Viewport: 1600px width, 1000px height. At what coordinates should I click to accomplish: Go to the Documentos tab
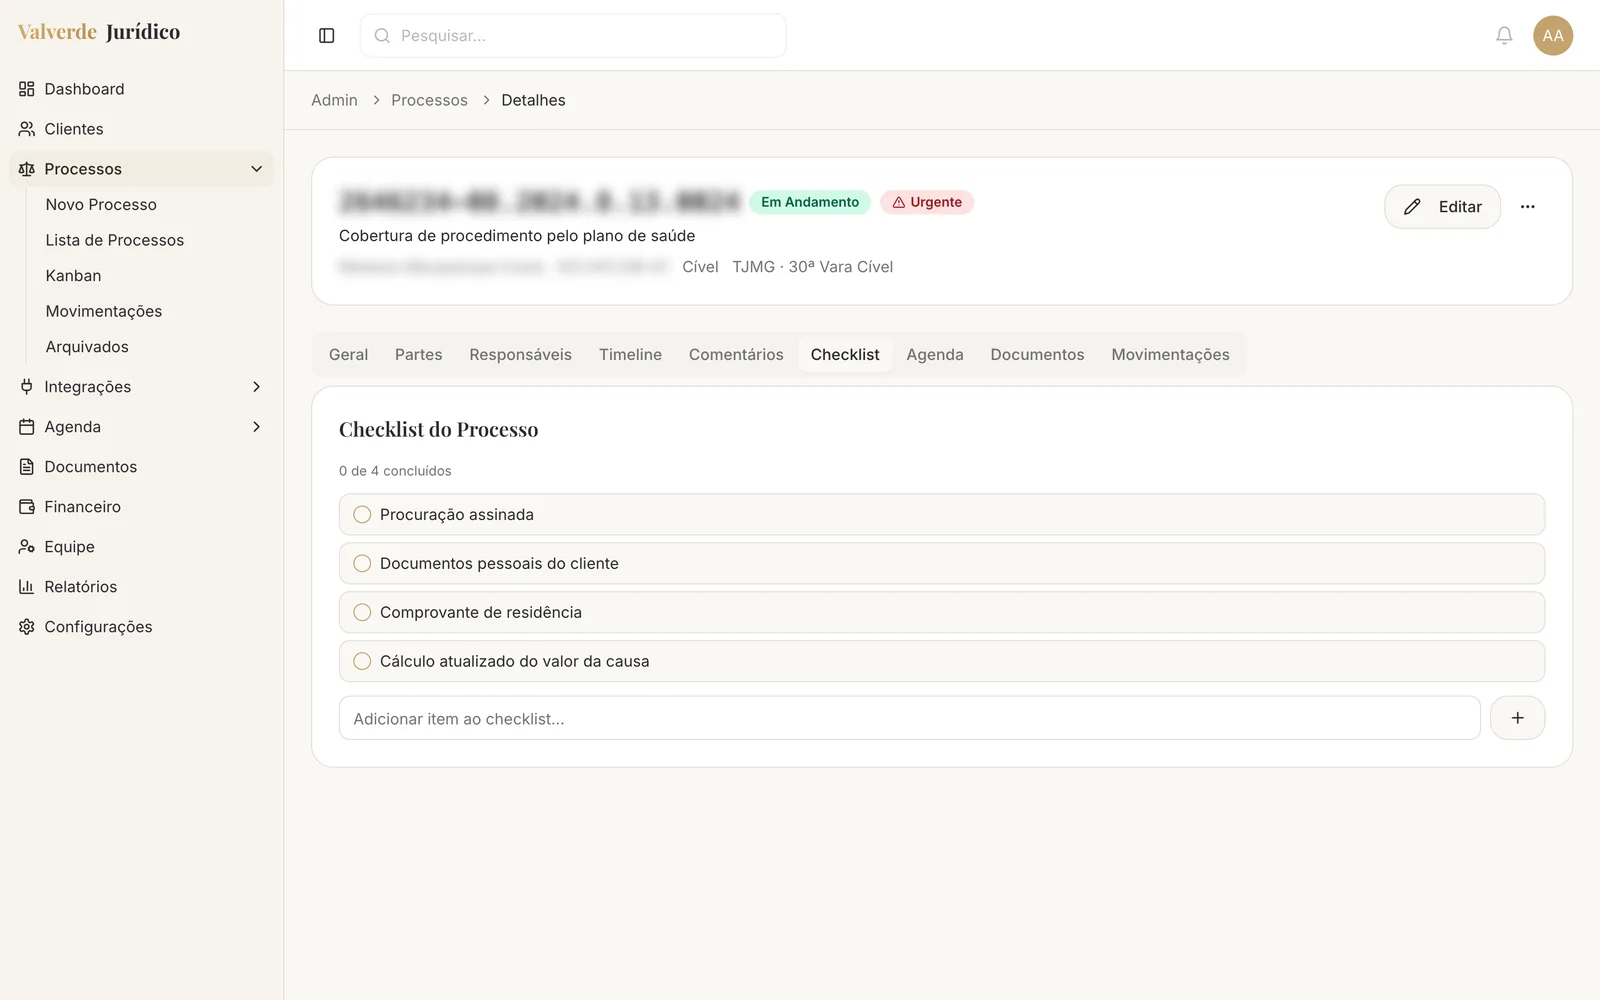(1037, 355)
